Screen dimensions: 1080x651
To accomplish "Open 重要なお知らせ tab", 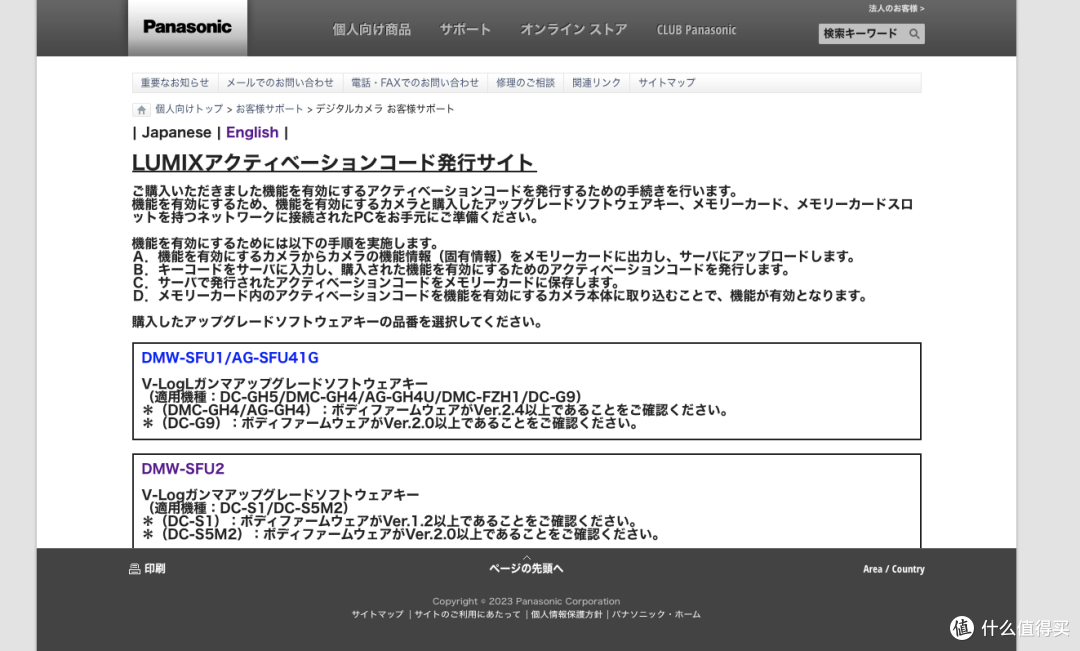I will [x=175, y=83].
